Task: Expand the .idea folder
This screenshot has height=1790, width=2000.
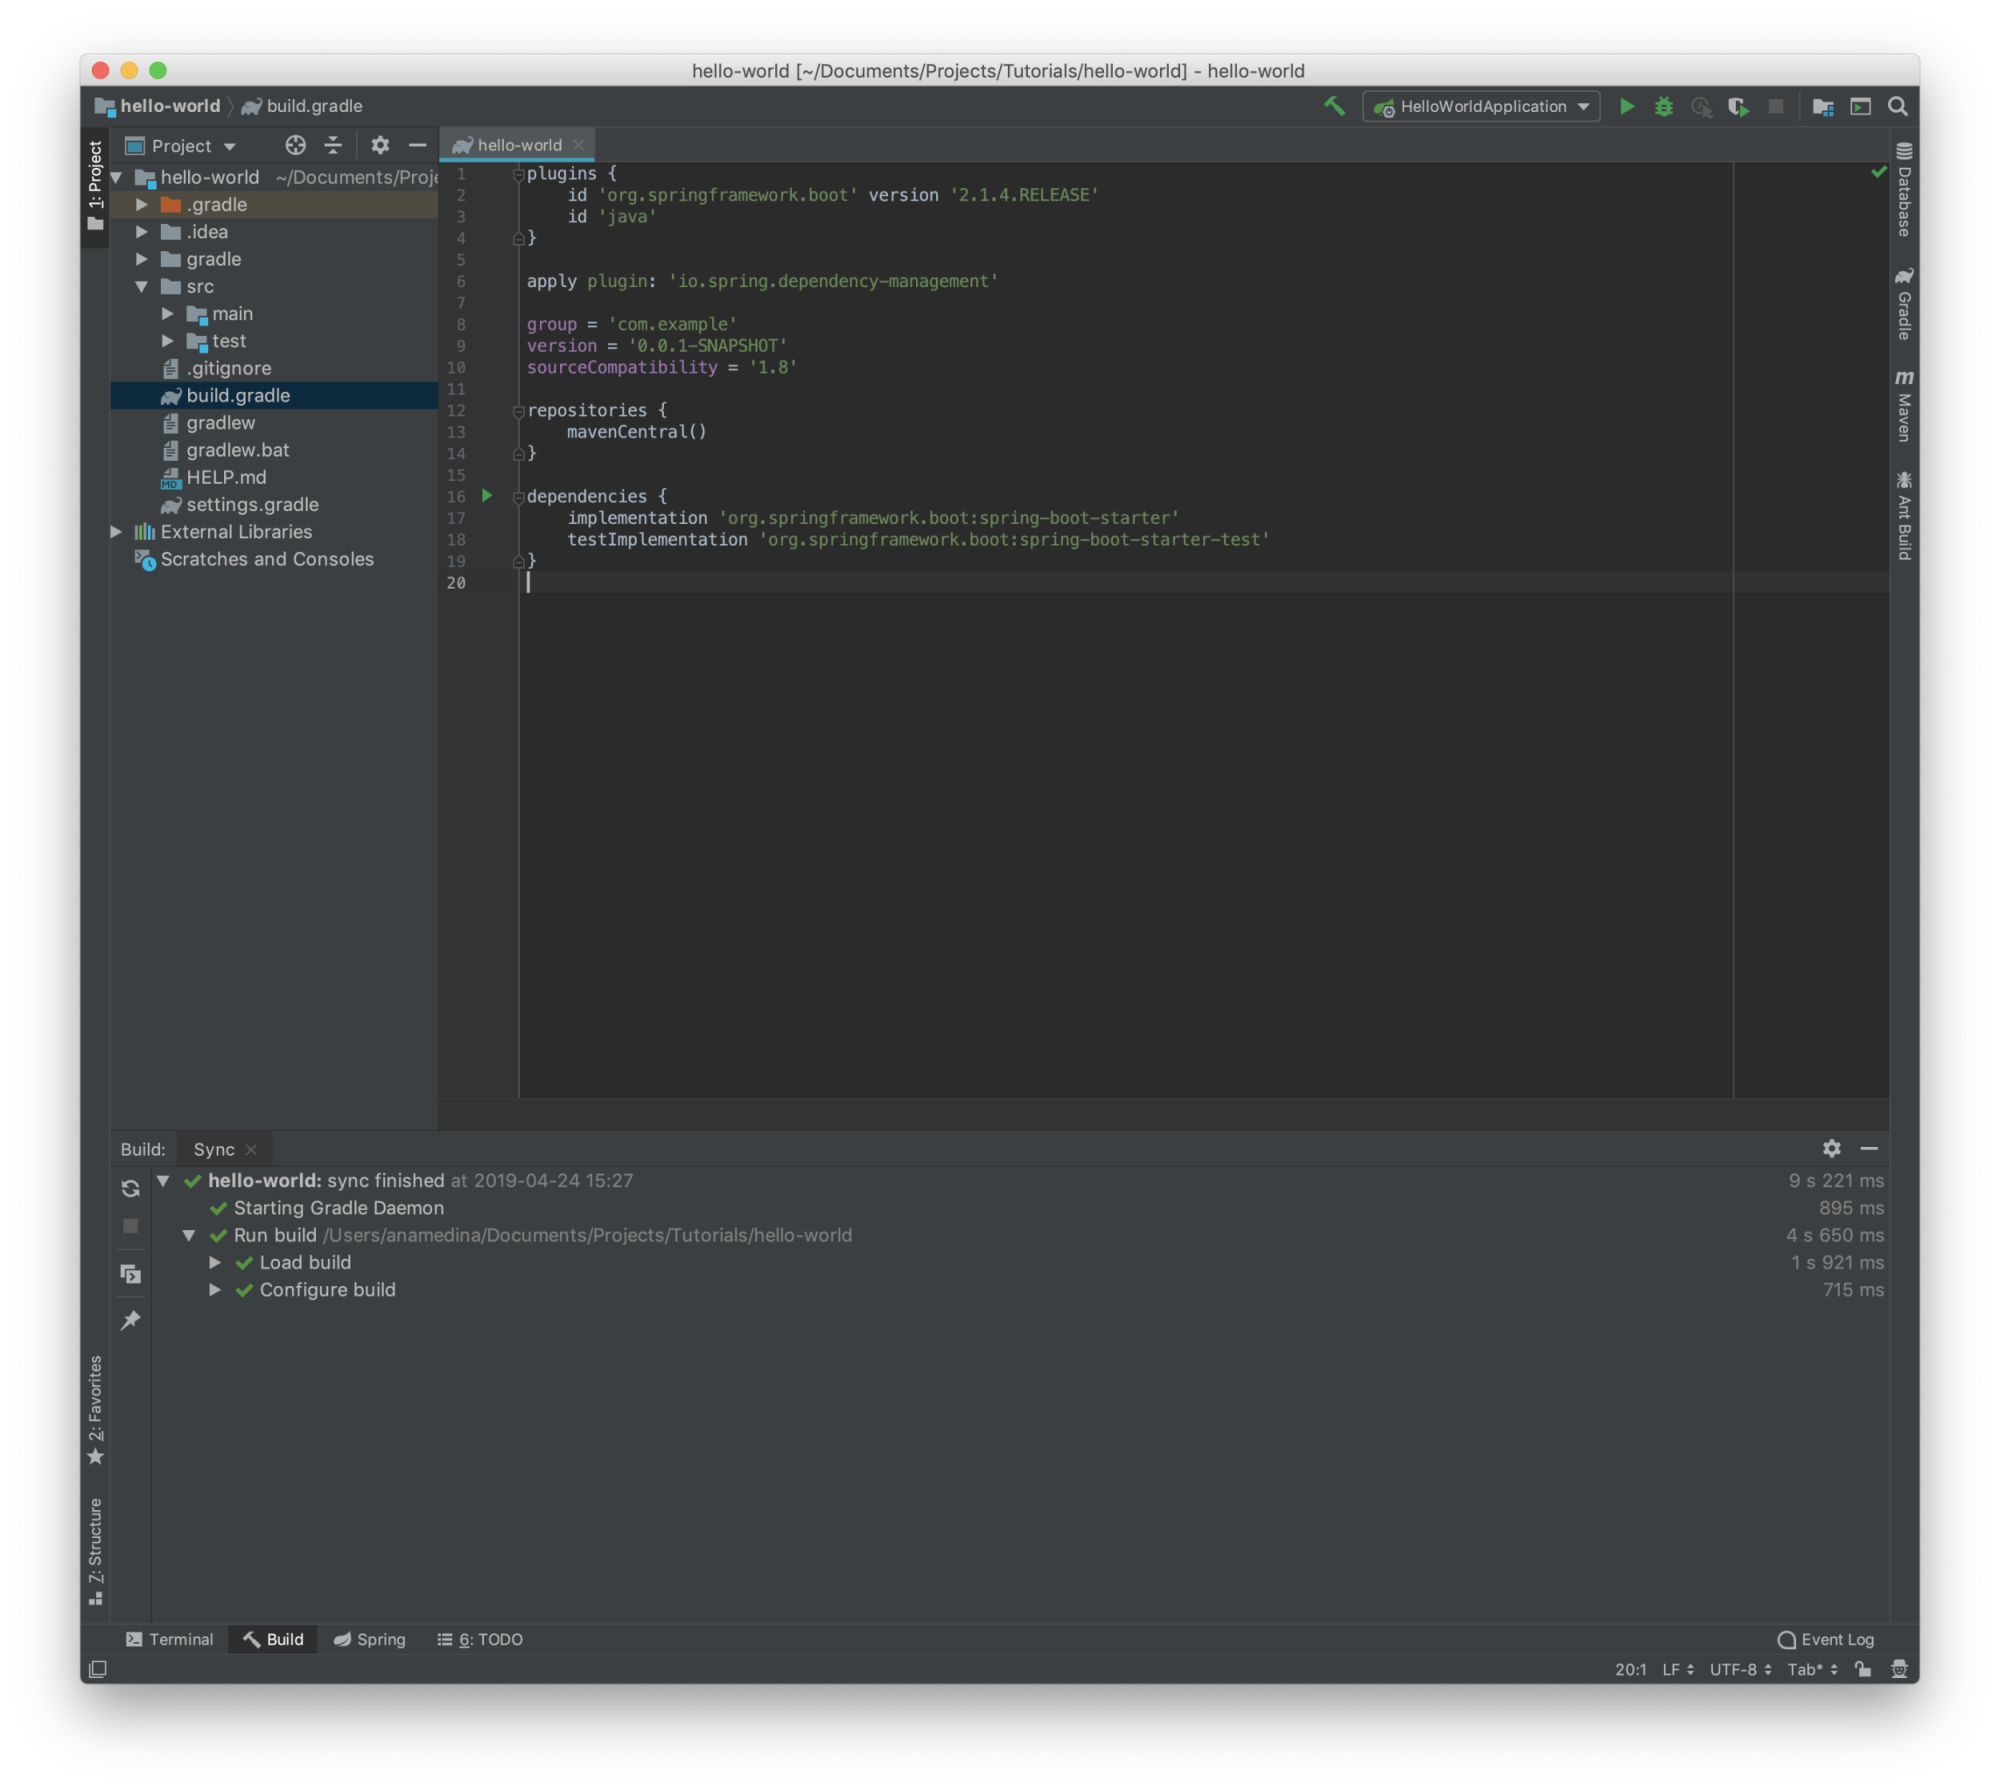Action: point(142,231)
